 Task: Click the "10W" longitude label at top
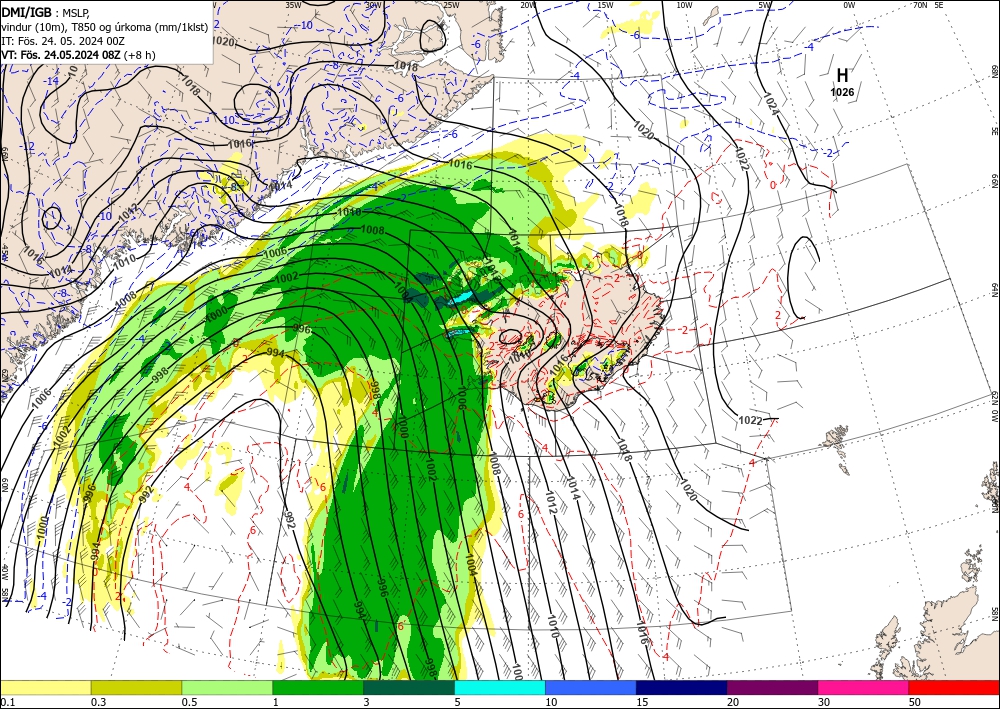[684, 5]
